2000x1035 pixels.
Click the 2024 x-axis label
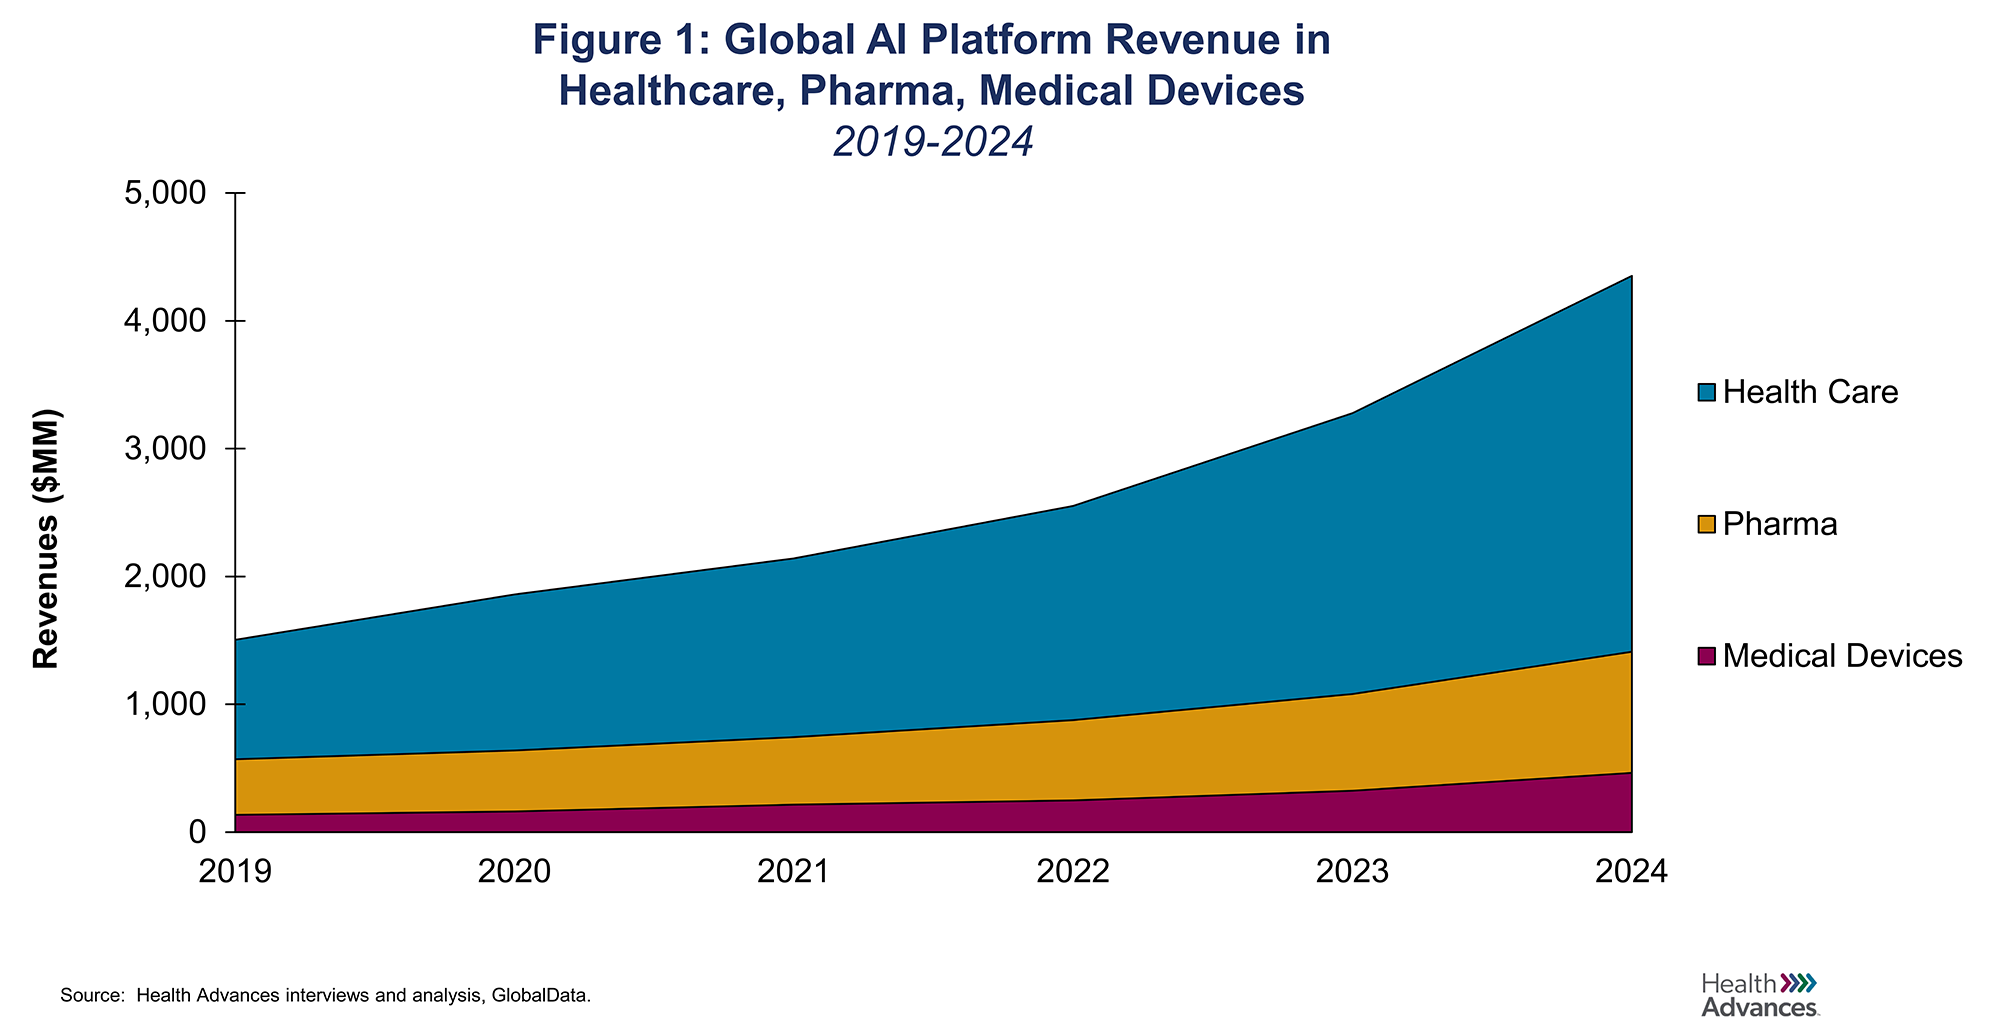click(x=1632, y=873)
